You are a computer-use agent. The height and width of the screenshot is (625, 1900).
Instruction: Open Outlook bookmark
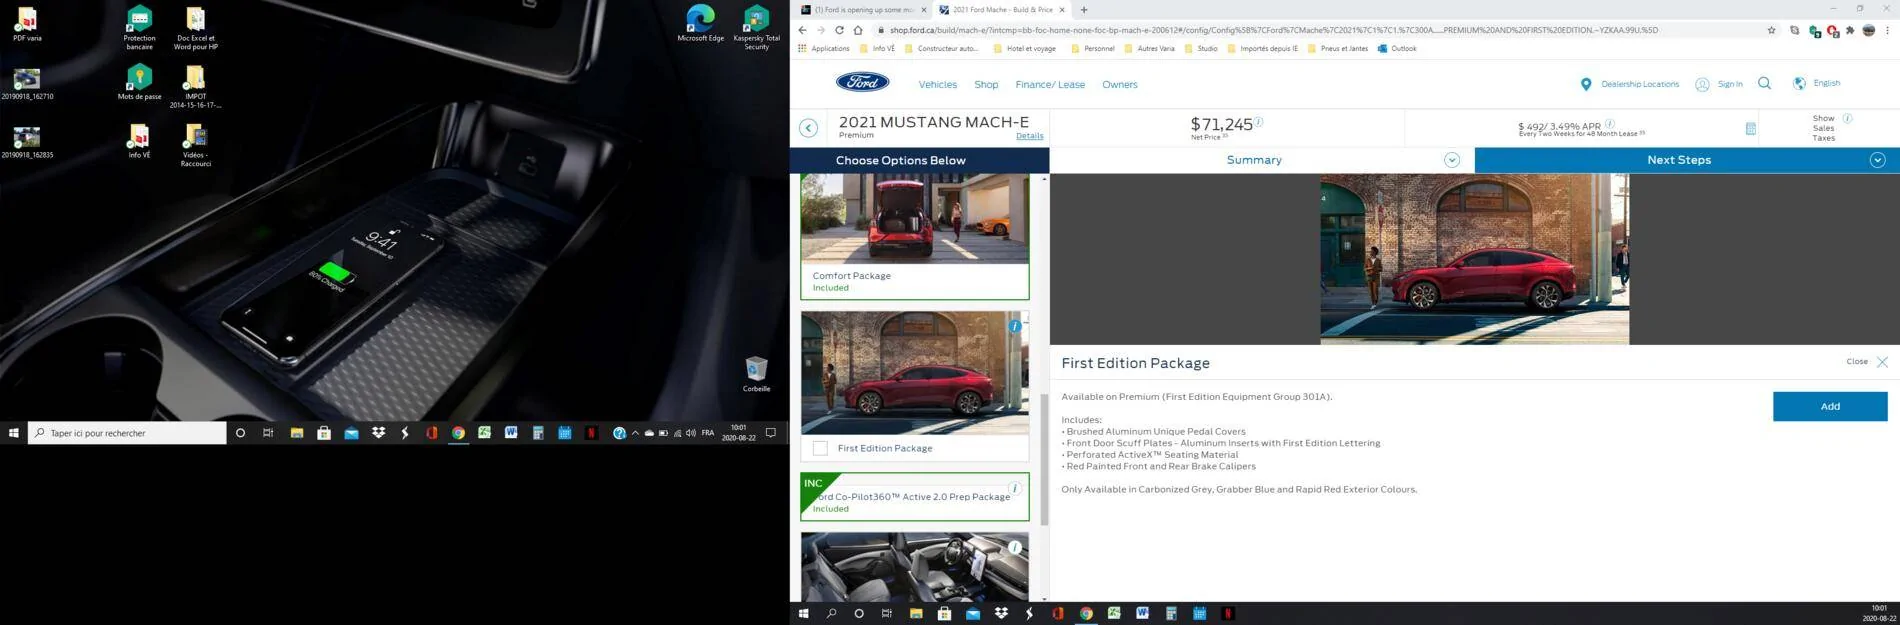coord(1397,48)
